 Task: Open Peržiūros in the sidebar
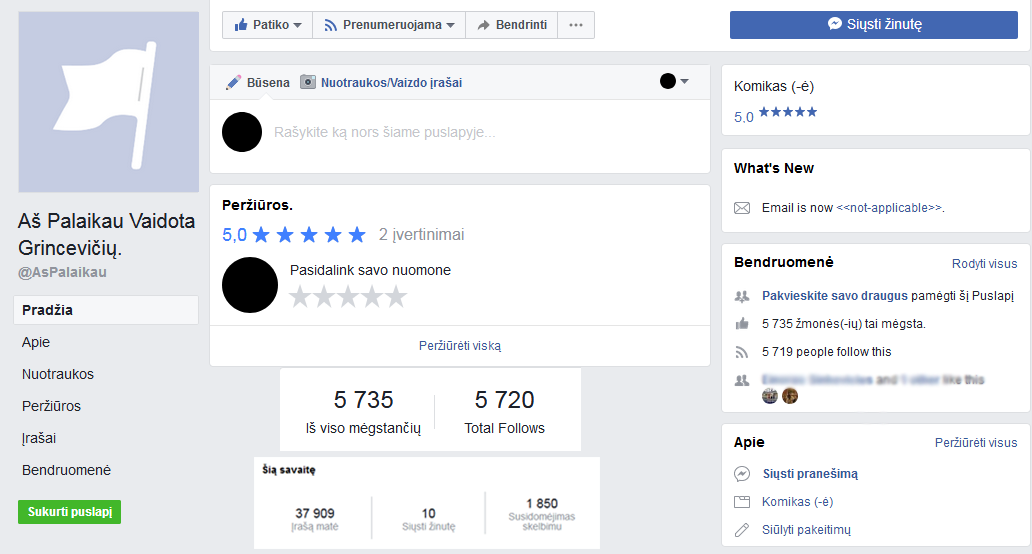click(51, 406)
